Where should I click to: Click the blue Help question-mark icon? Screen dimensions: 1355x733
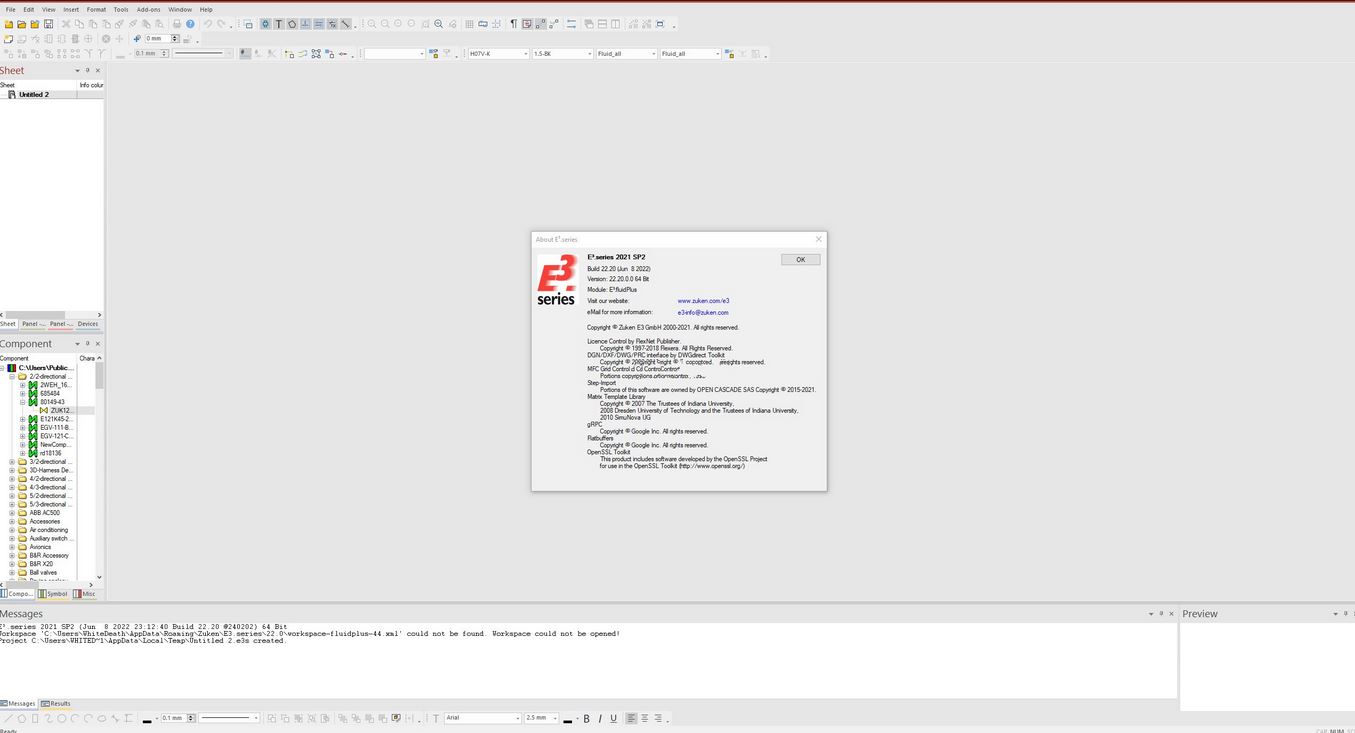[189, 24]
